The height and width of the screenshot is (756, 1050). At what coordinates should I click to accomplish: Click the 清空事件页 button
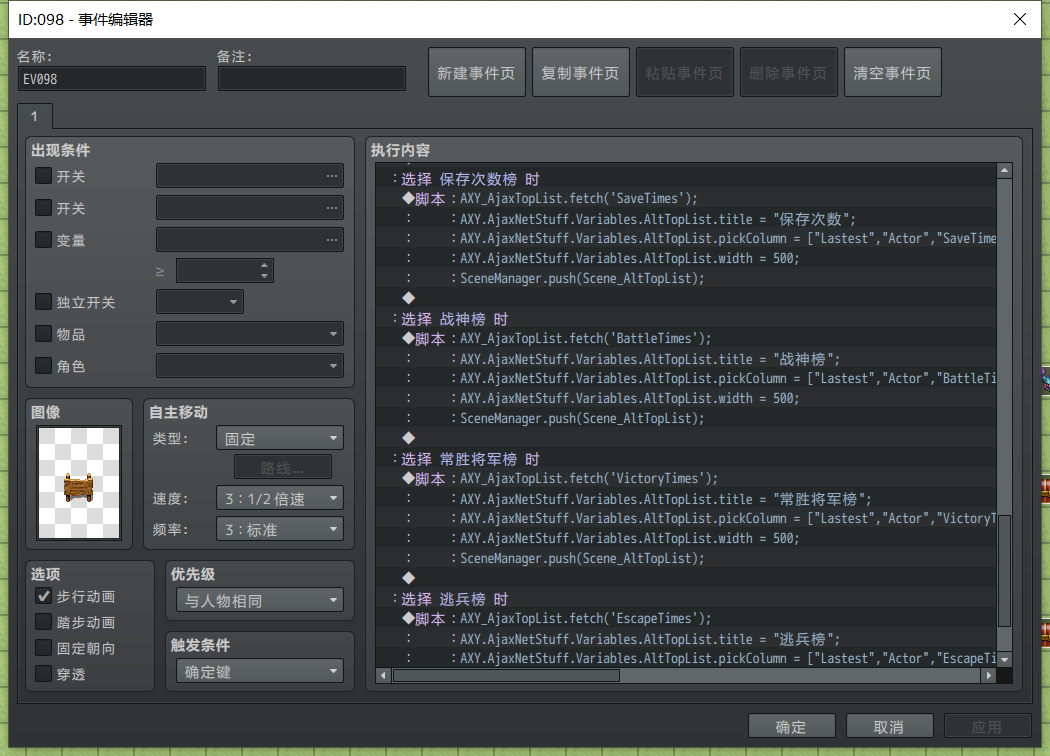point(893,72)
